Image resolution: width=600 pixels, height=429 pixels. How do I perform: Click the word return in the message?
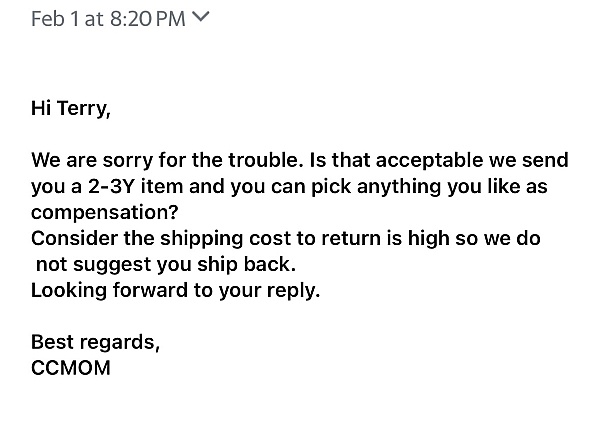351,238
